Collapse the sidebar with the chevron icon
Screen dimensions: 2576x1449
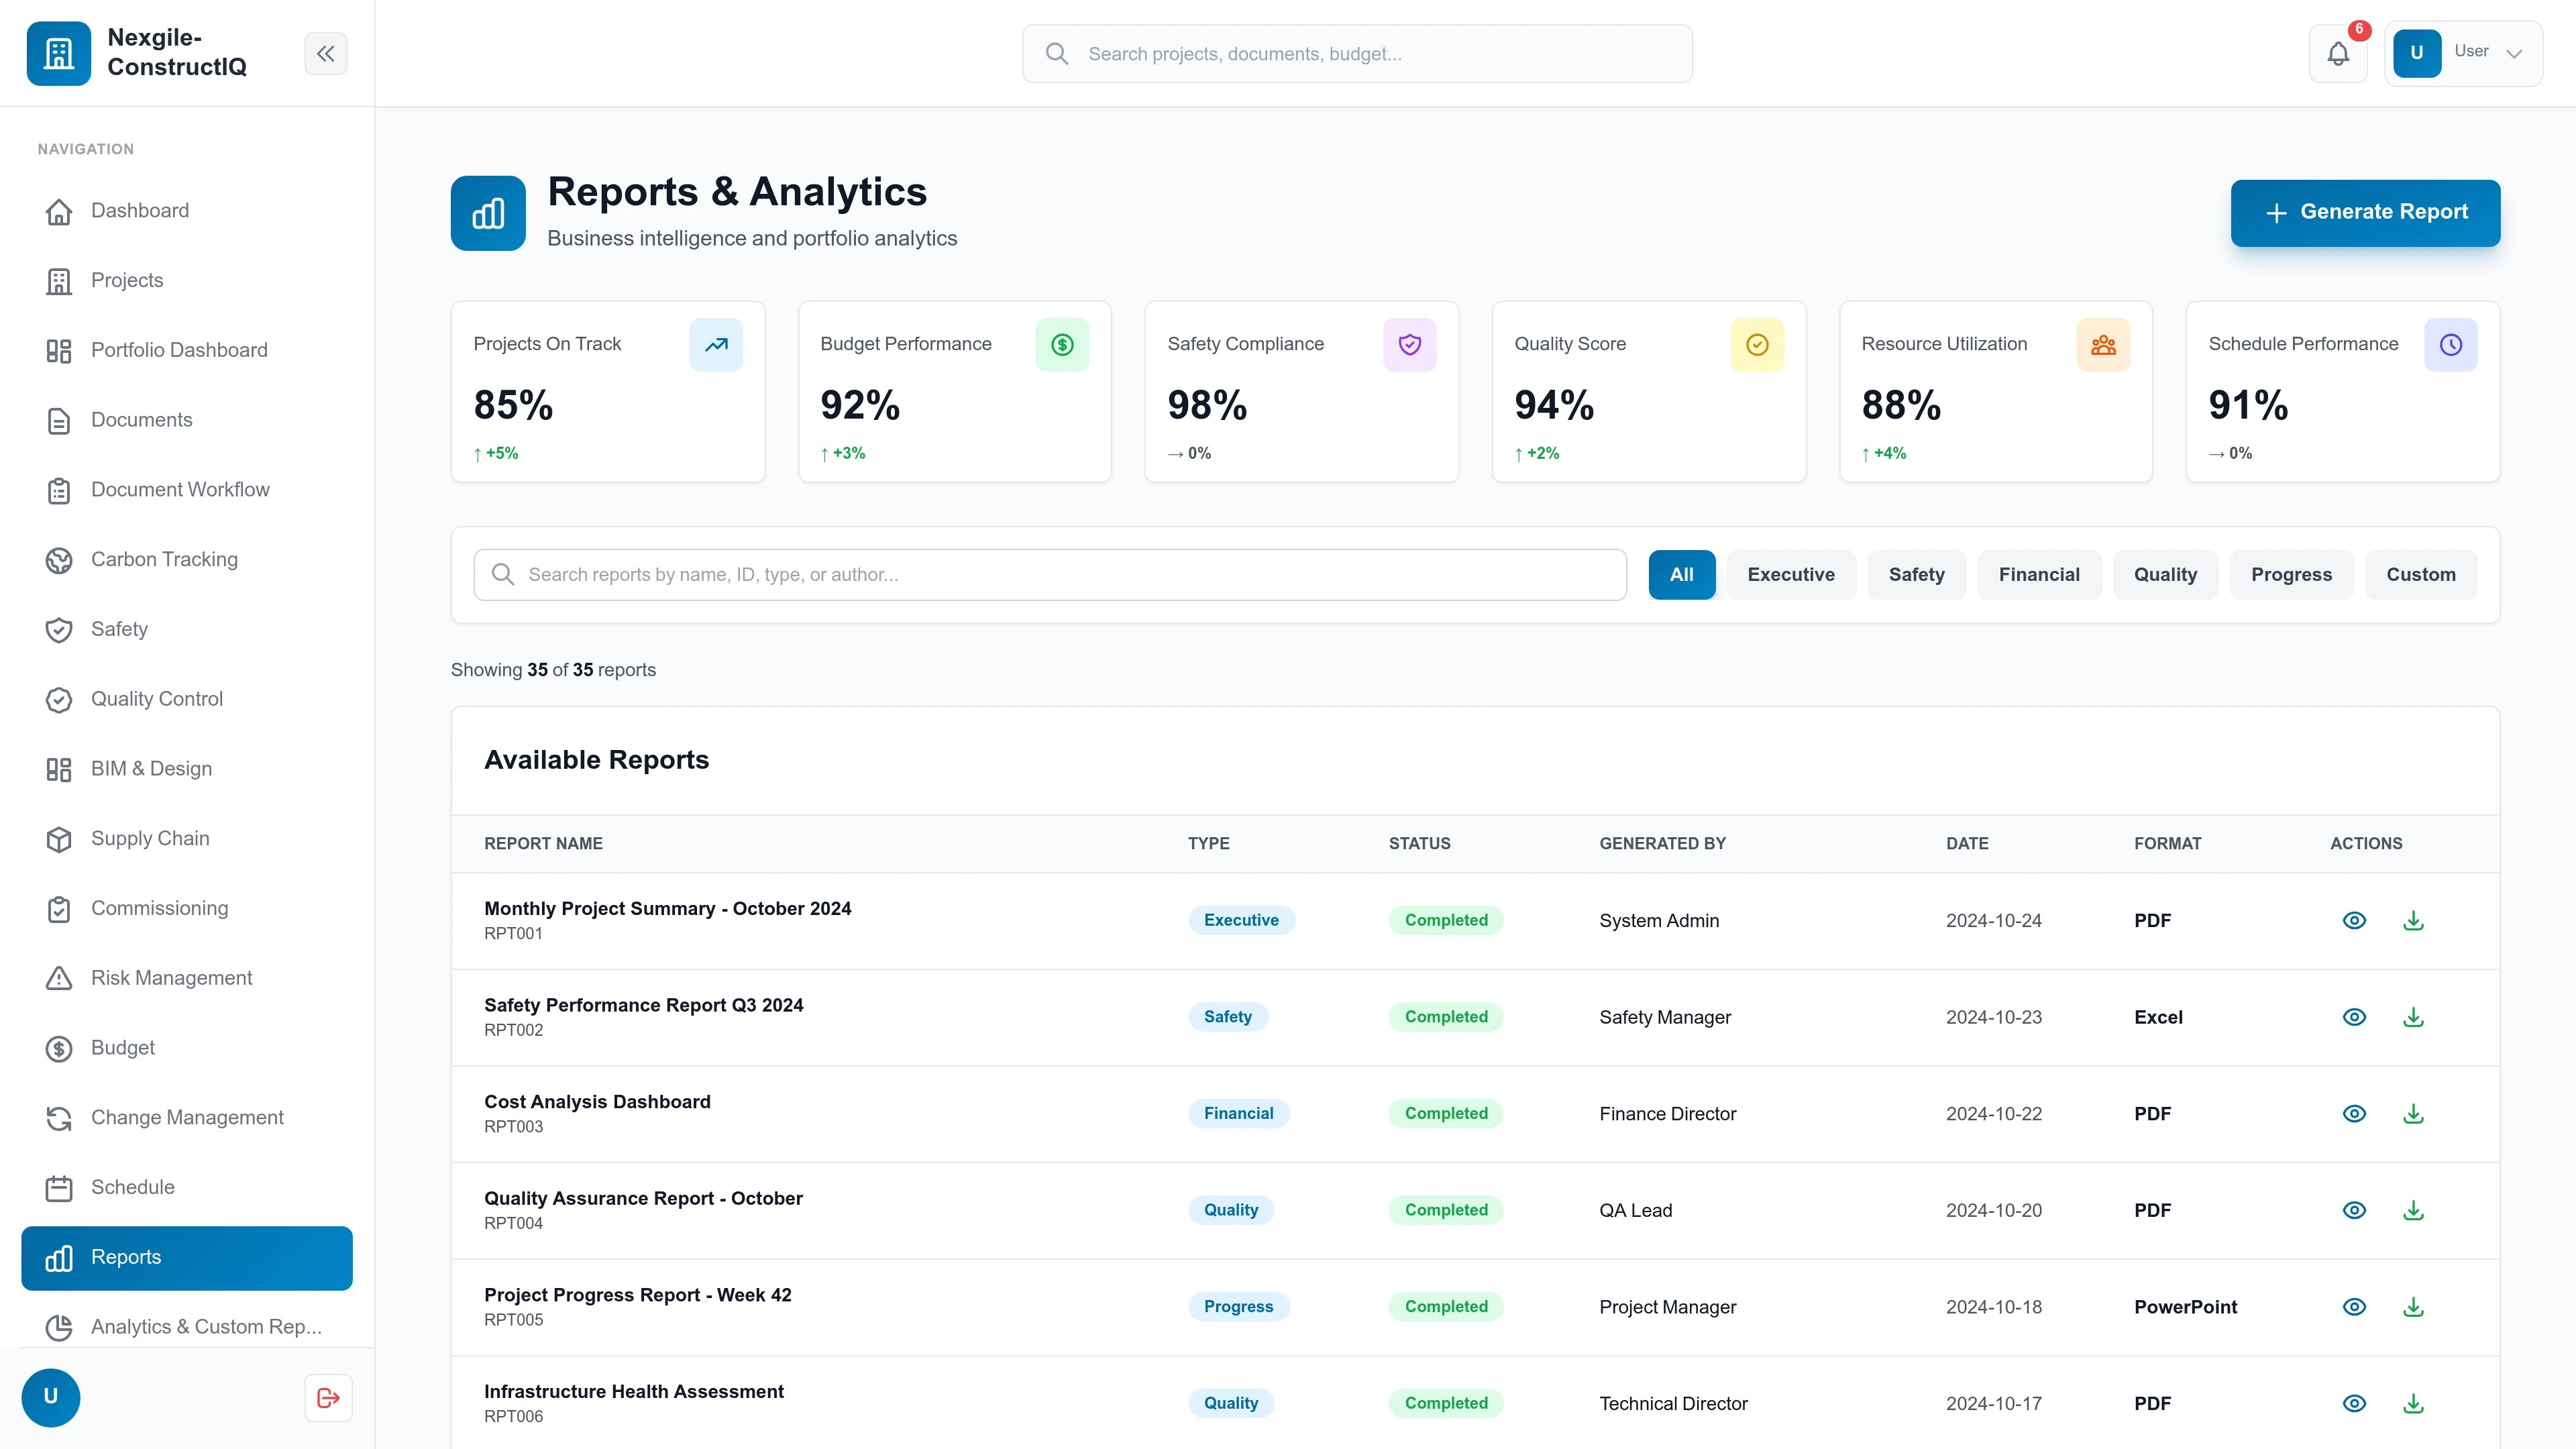coord(325,53)
